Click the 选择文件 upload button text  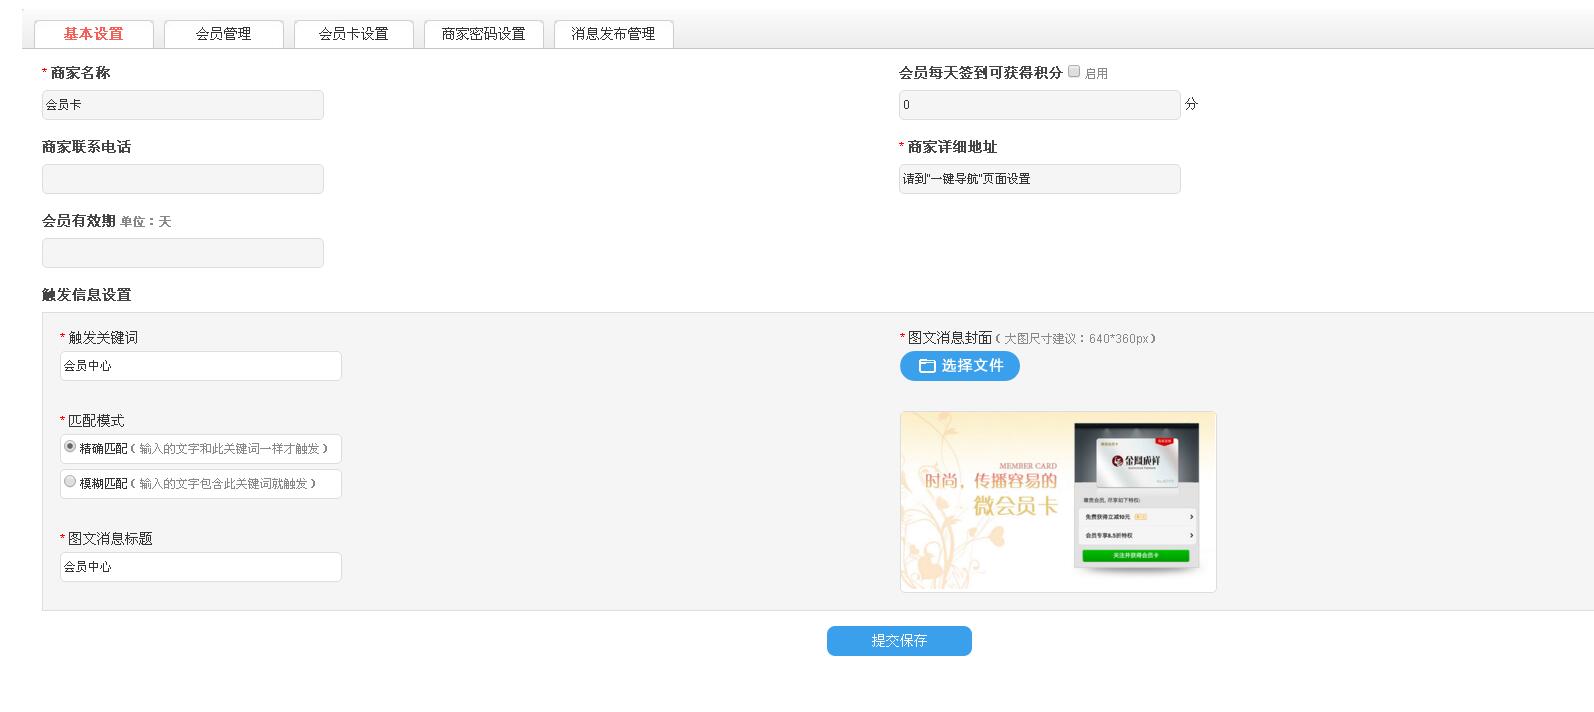[972, 366]
